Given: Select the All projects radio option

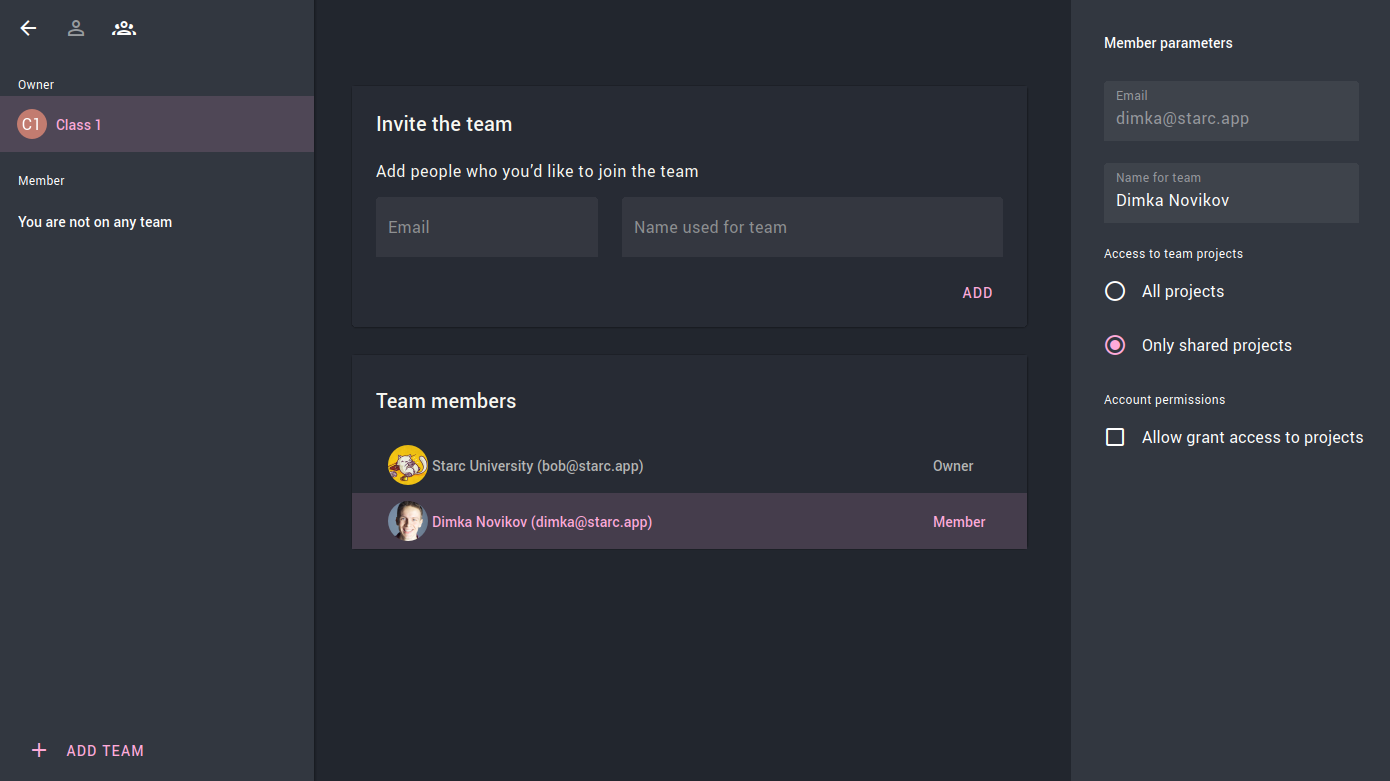Looking at the screenshot, I should point(1115,291).
